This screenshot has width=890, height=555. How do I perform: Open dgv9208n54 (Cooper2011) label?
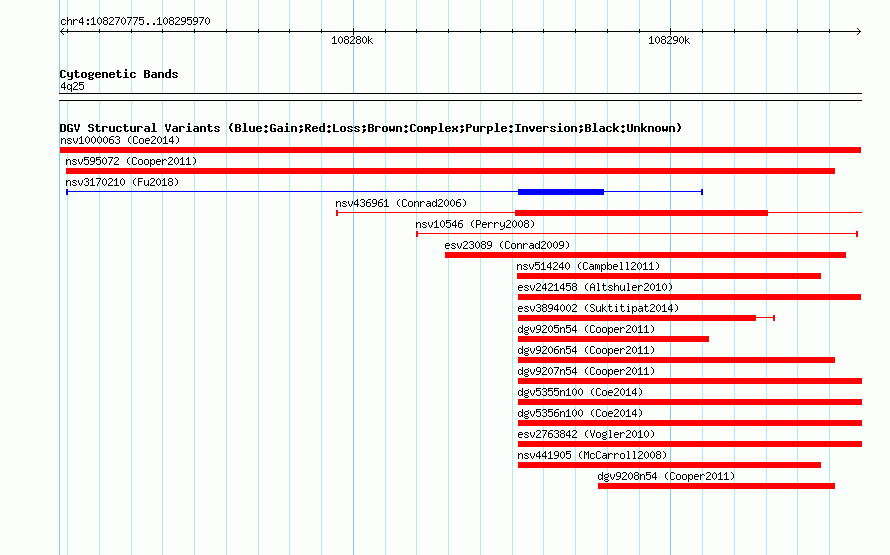[666, 476]
